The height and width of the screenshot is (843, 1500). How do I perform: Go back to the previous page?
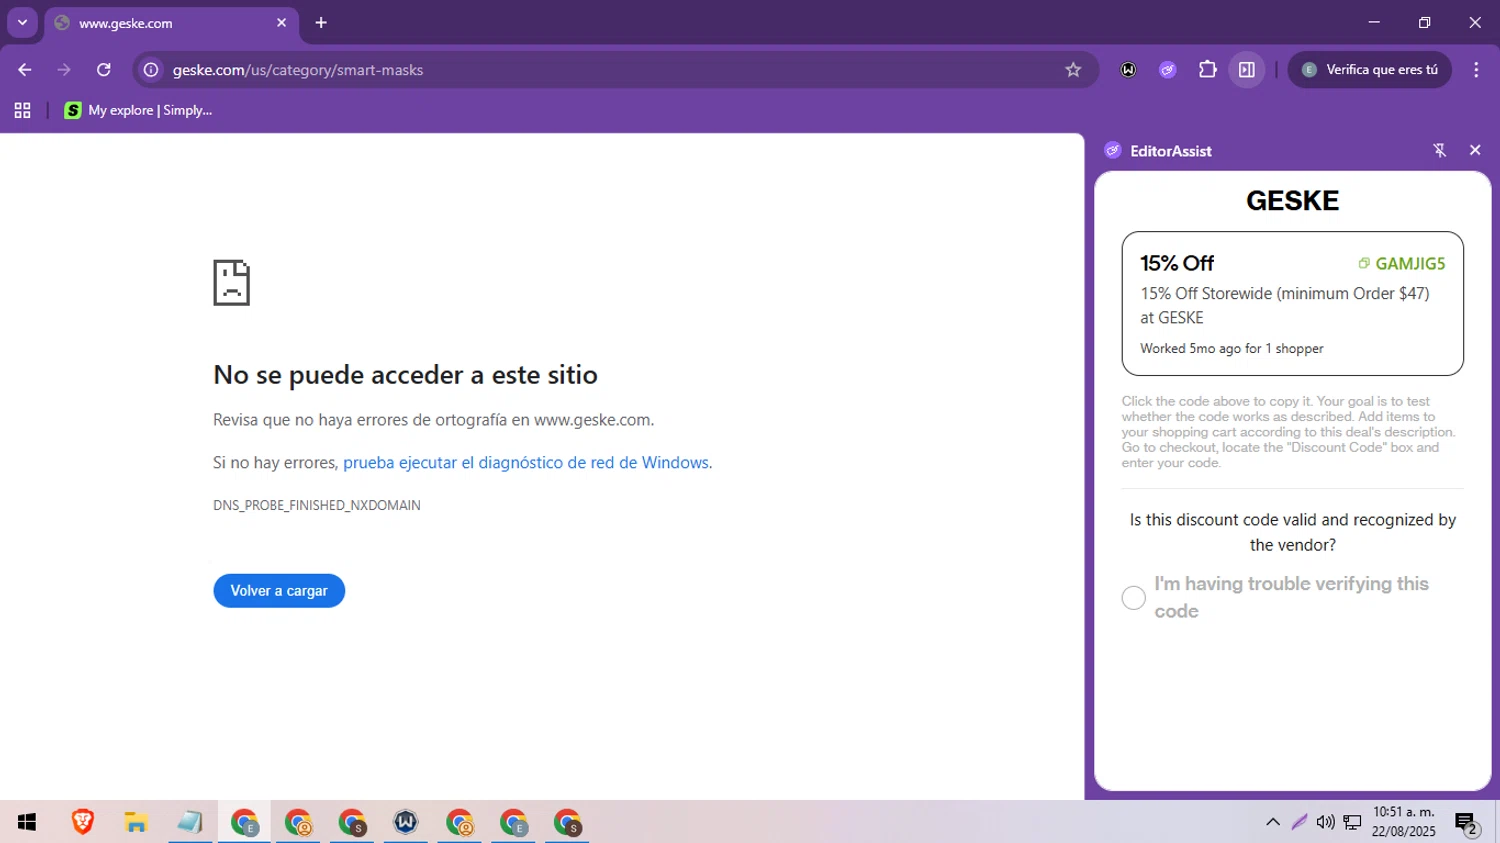tap(24, 70)
